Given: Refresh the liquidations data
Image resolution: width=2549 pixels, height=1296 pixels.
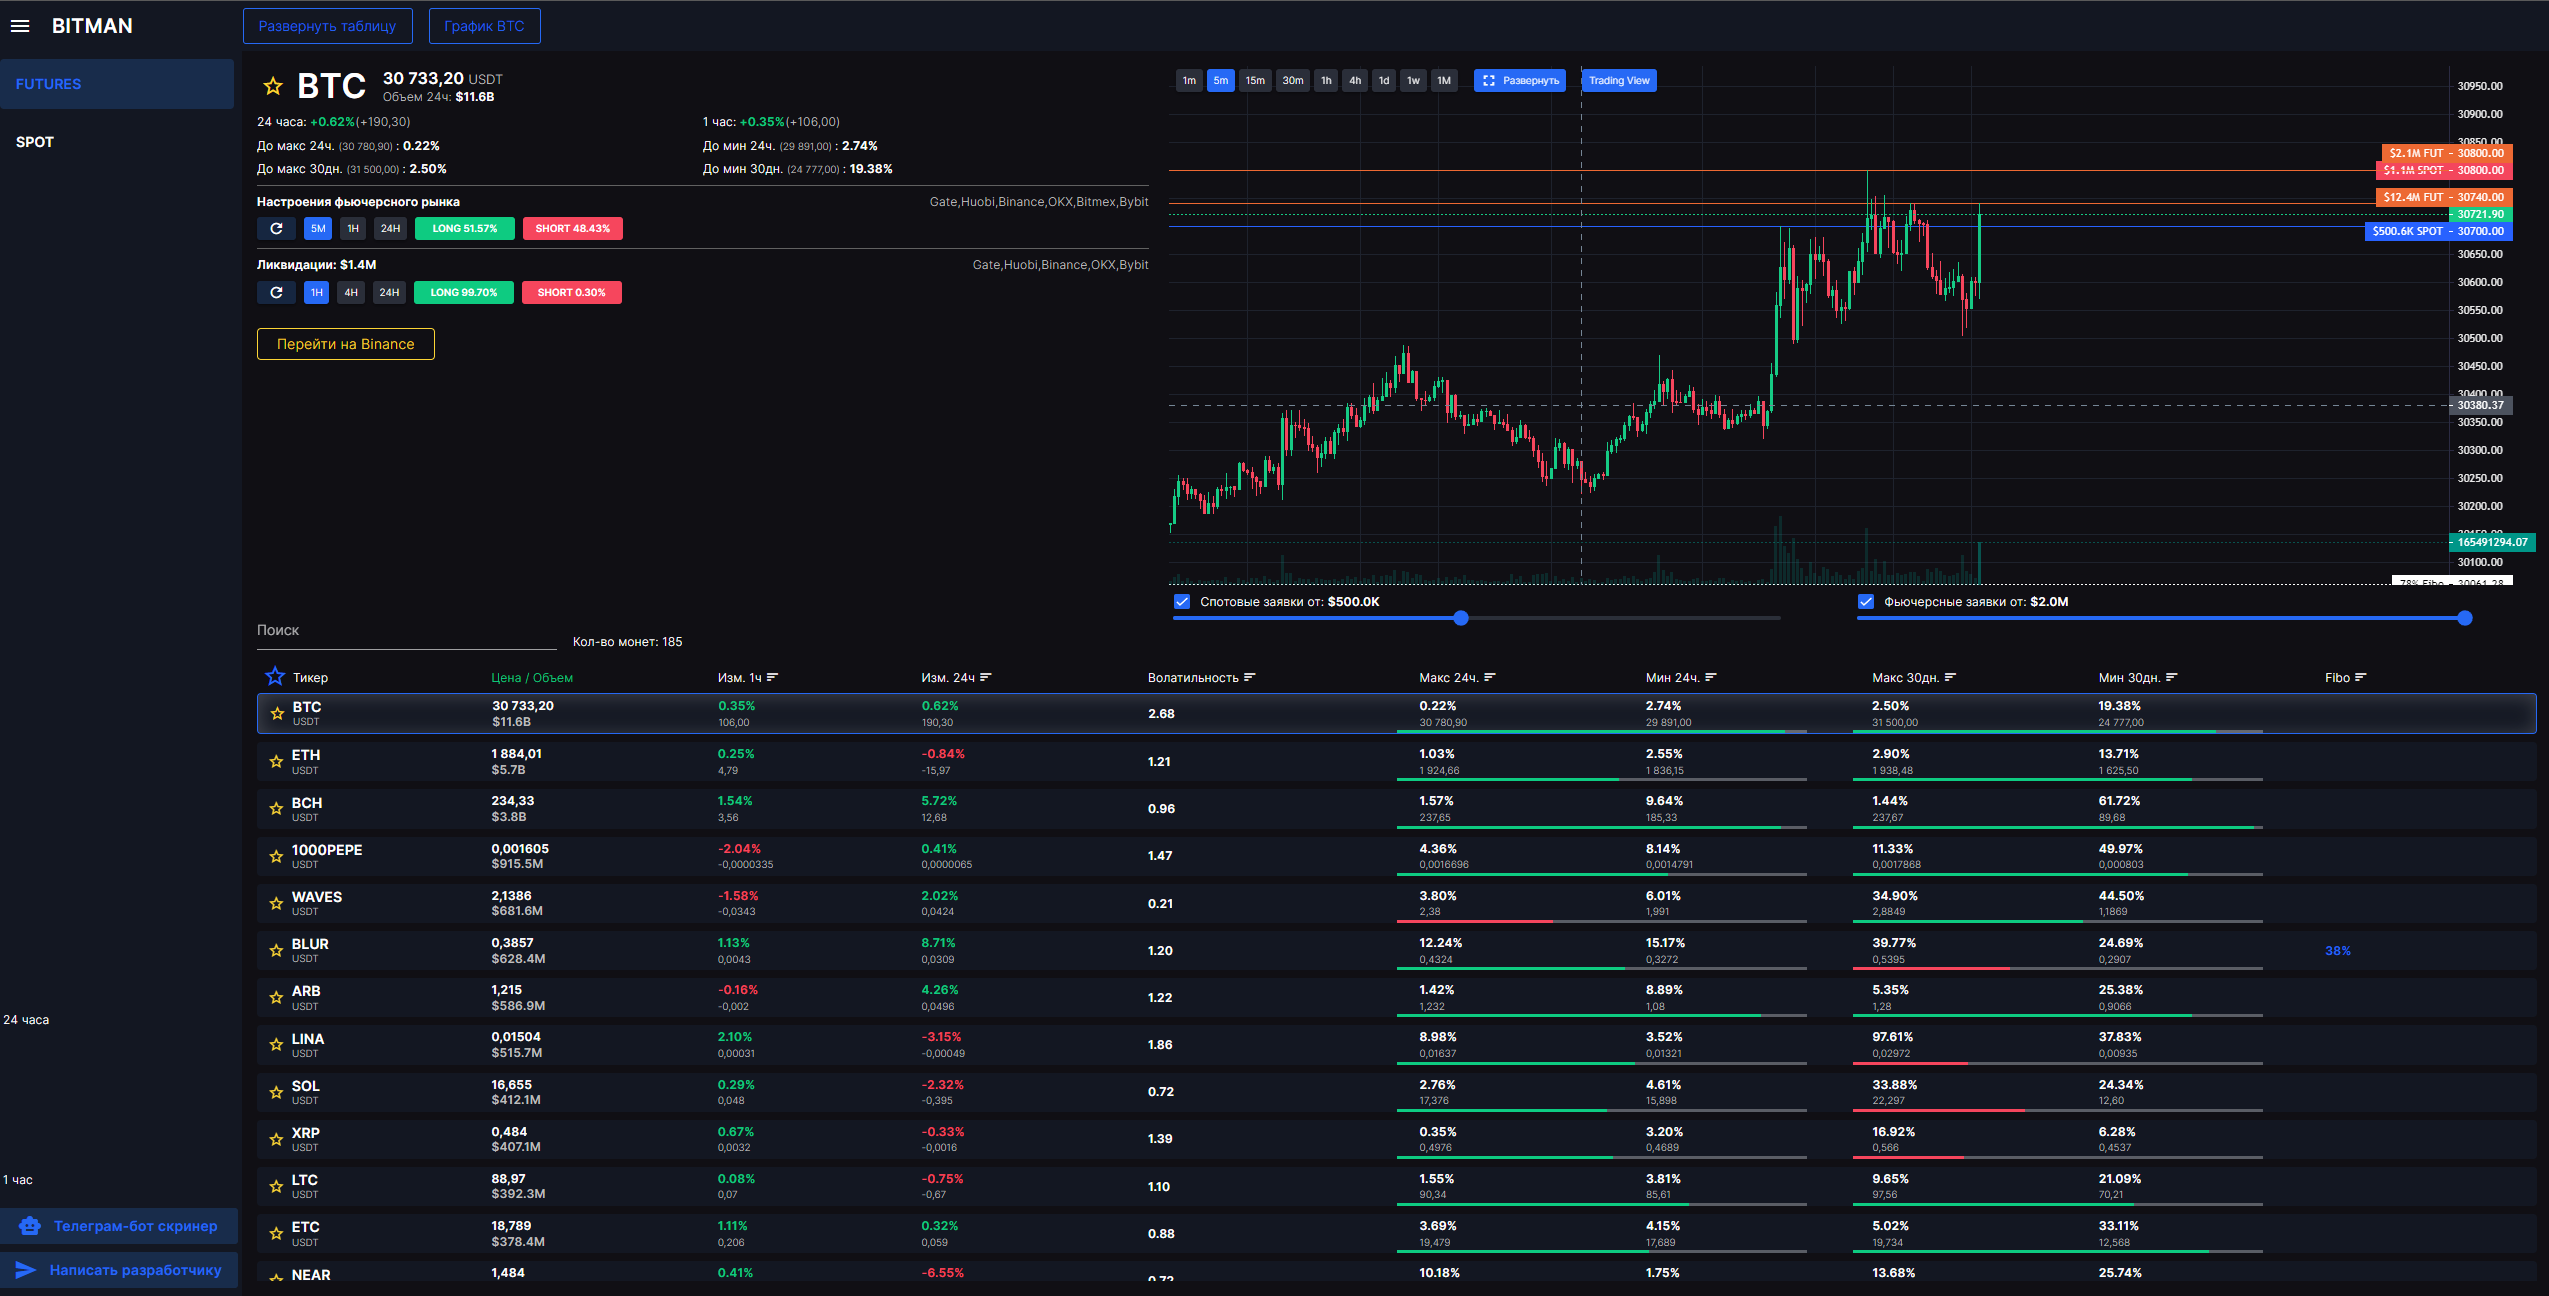Looking at the screenshot, I should coord(276,293).
